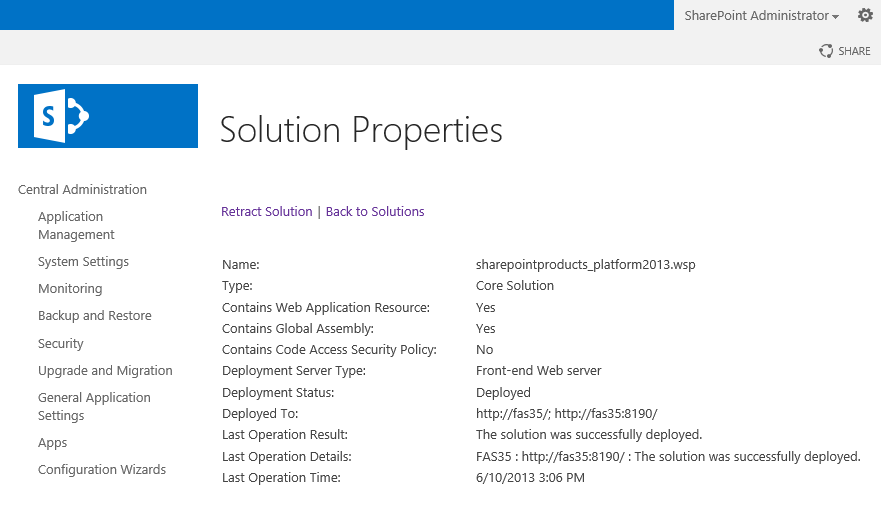
Task: Click the Deployed To label
Action: (x=260, y=414)
